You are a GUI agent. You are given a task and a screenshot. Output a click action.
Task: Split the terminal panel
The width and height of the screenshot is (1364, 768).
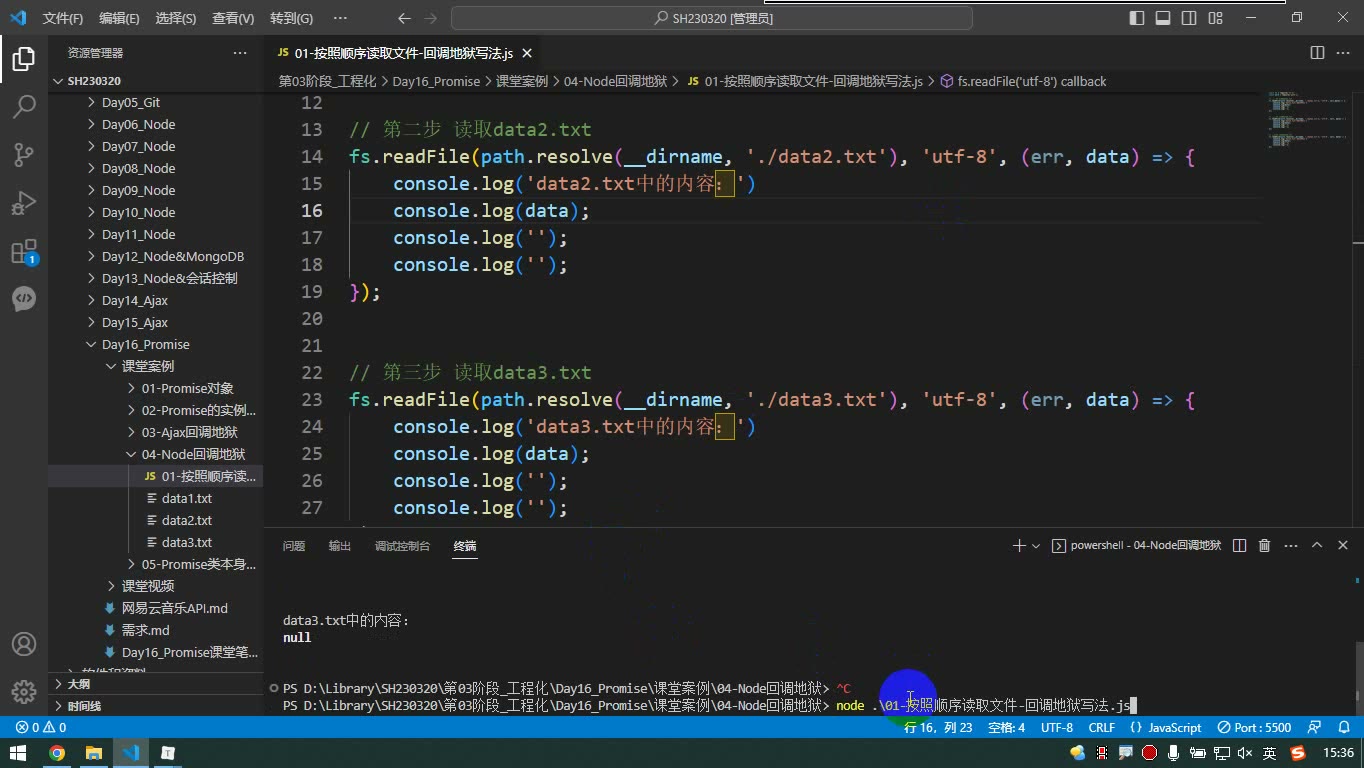pos(1240,546)
